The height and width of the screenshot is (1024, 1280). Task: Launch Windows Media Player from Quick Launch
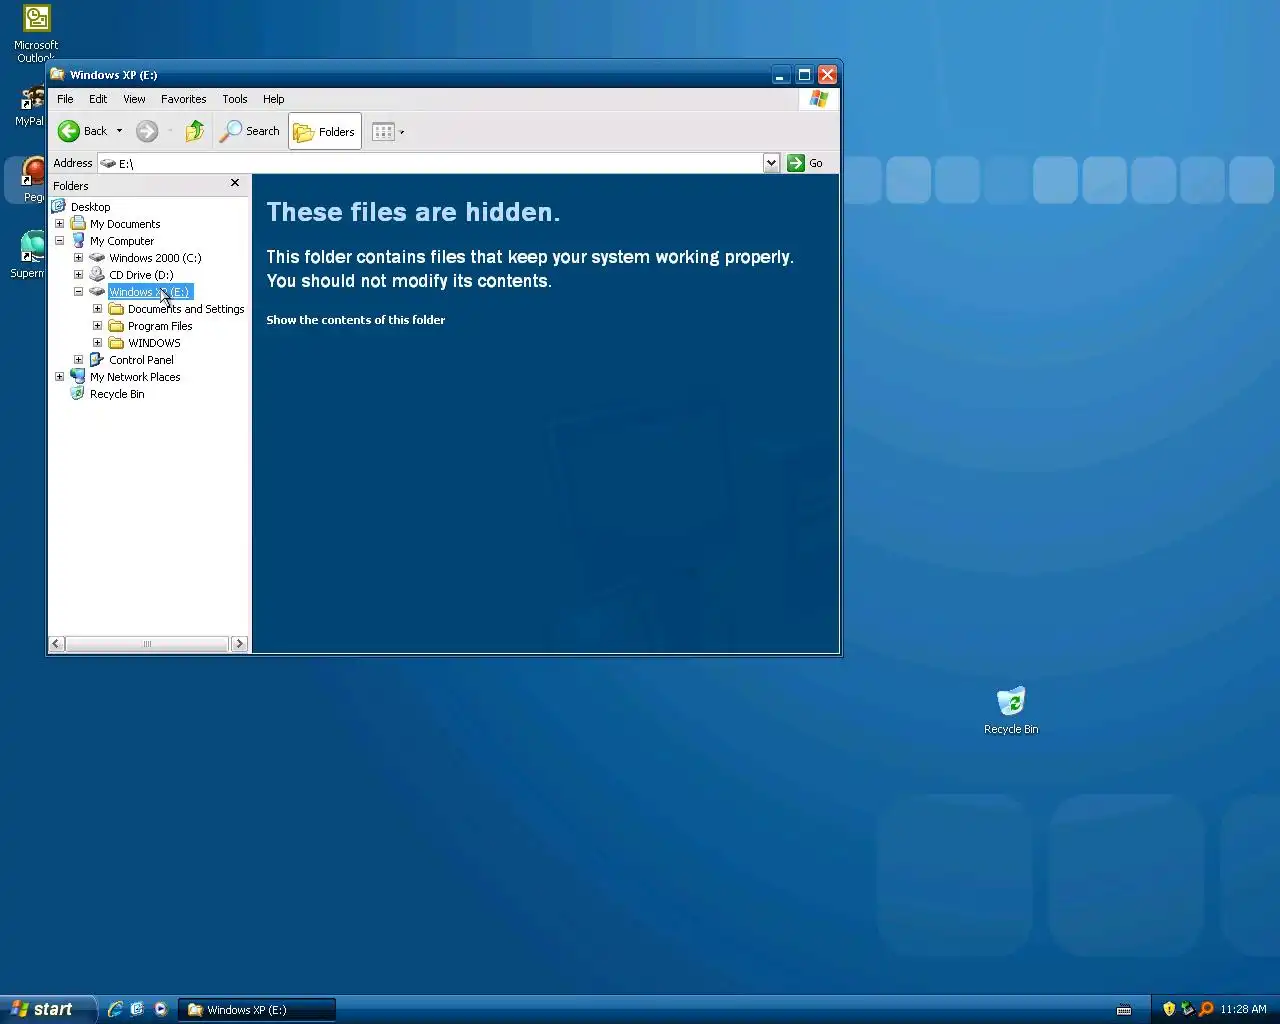[160, 1010]
